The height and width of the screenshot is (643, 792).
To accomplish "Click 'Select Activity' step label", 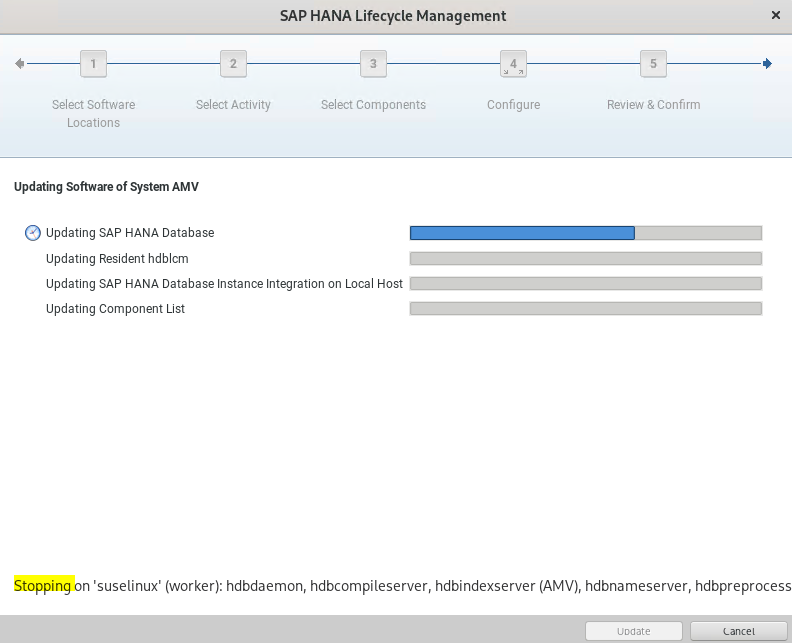I will (233, 105).
